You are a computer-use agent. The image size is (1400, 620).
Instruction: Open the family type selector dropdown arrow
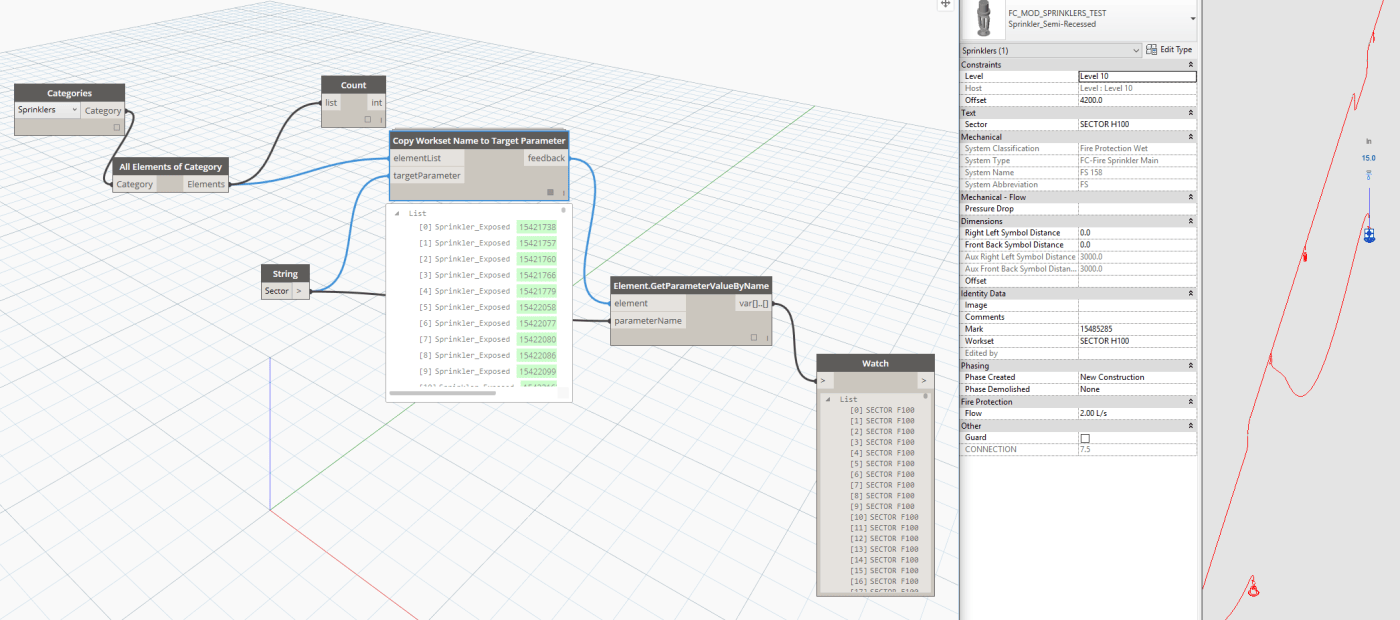tap(1192, 19)
